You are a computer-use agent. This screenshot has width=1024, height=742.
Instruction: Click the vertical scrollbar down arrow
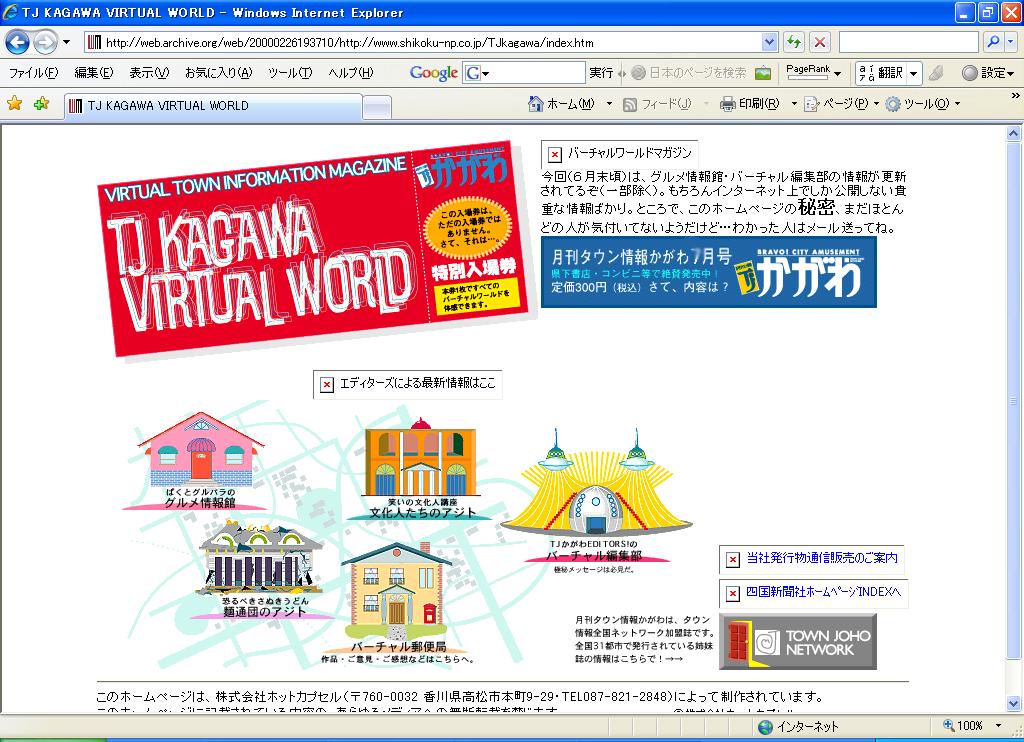[1013, 703]
